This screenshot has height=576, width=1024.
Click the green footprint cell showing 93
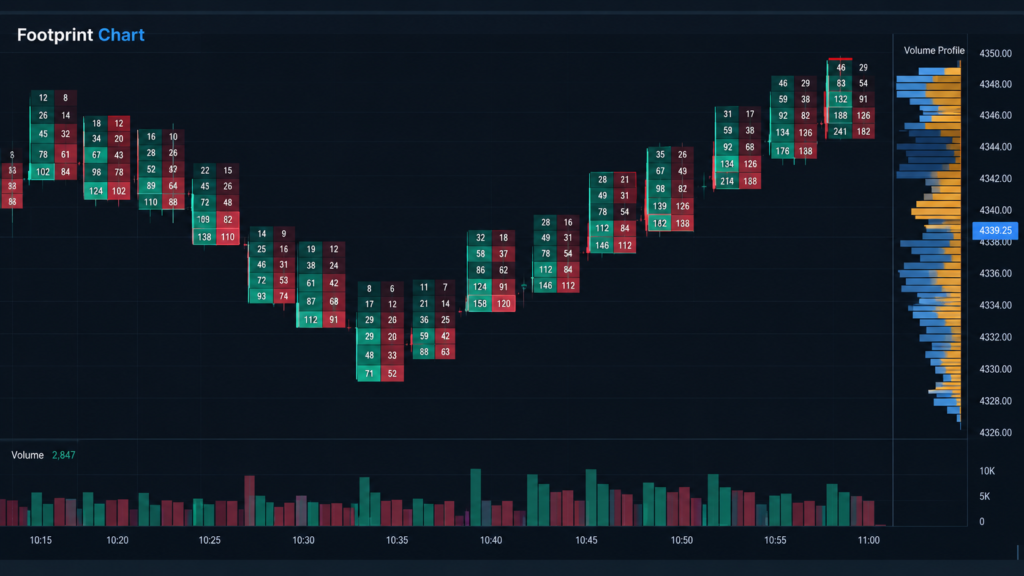[261, 296]
